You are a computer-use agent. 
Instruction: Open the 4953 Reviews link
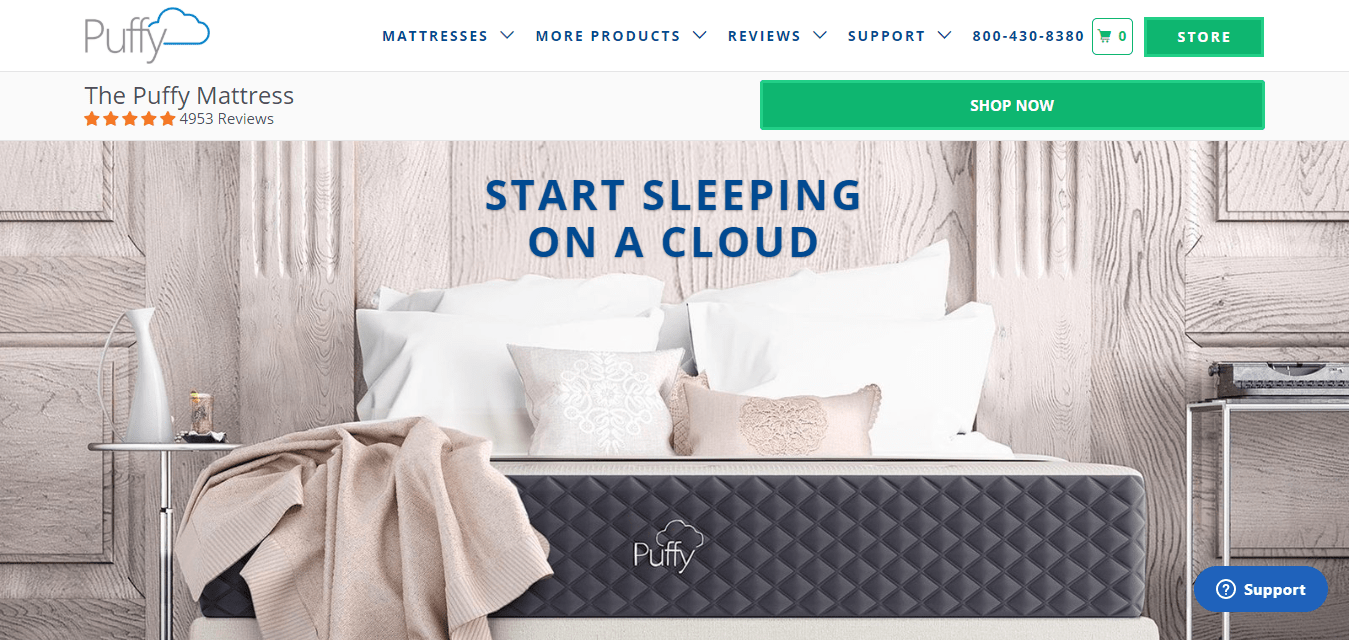[x=227, y=119]
